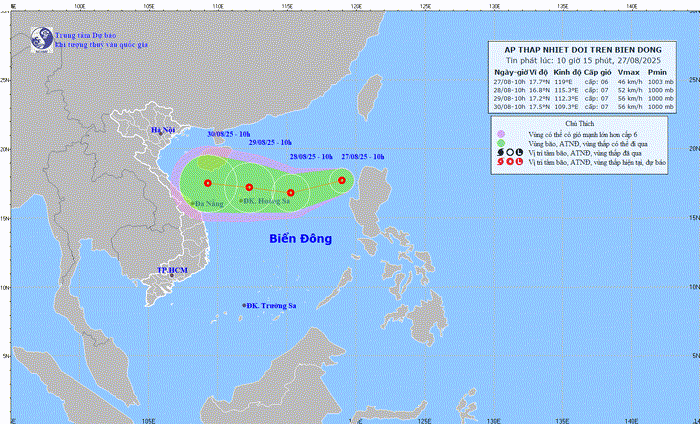The image size is (700, 424).
Task: Click the 30/08/25 - 10h time label
Action: click(229, 134)
